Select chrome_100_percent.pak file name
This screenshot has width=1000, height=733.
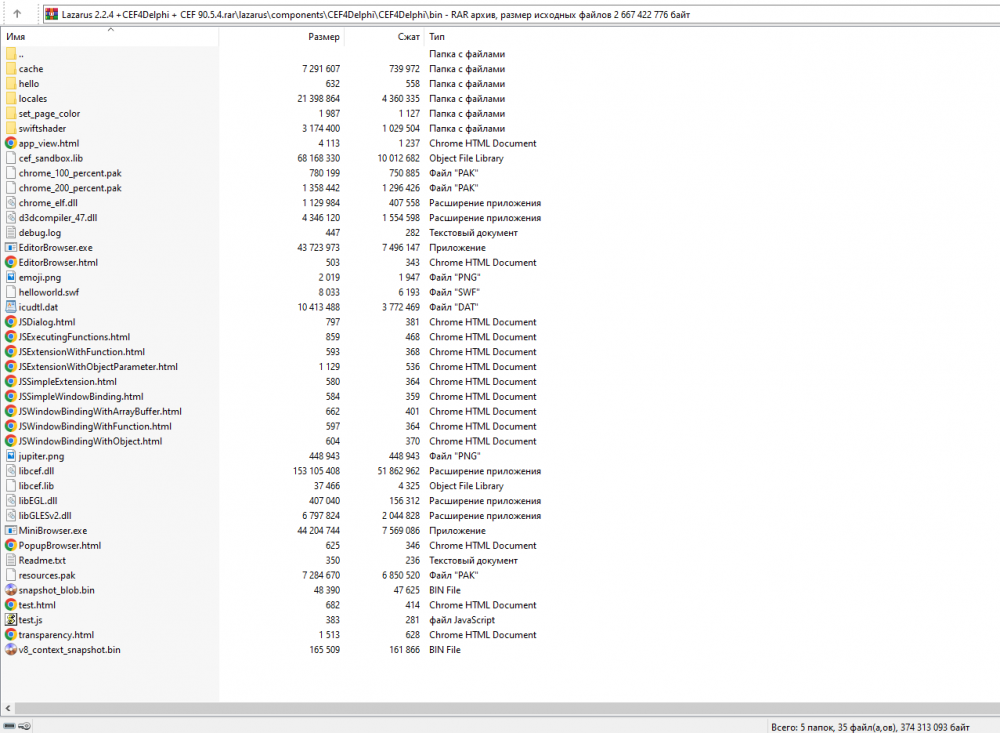point(70,173)
